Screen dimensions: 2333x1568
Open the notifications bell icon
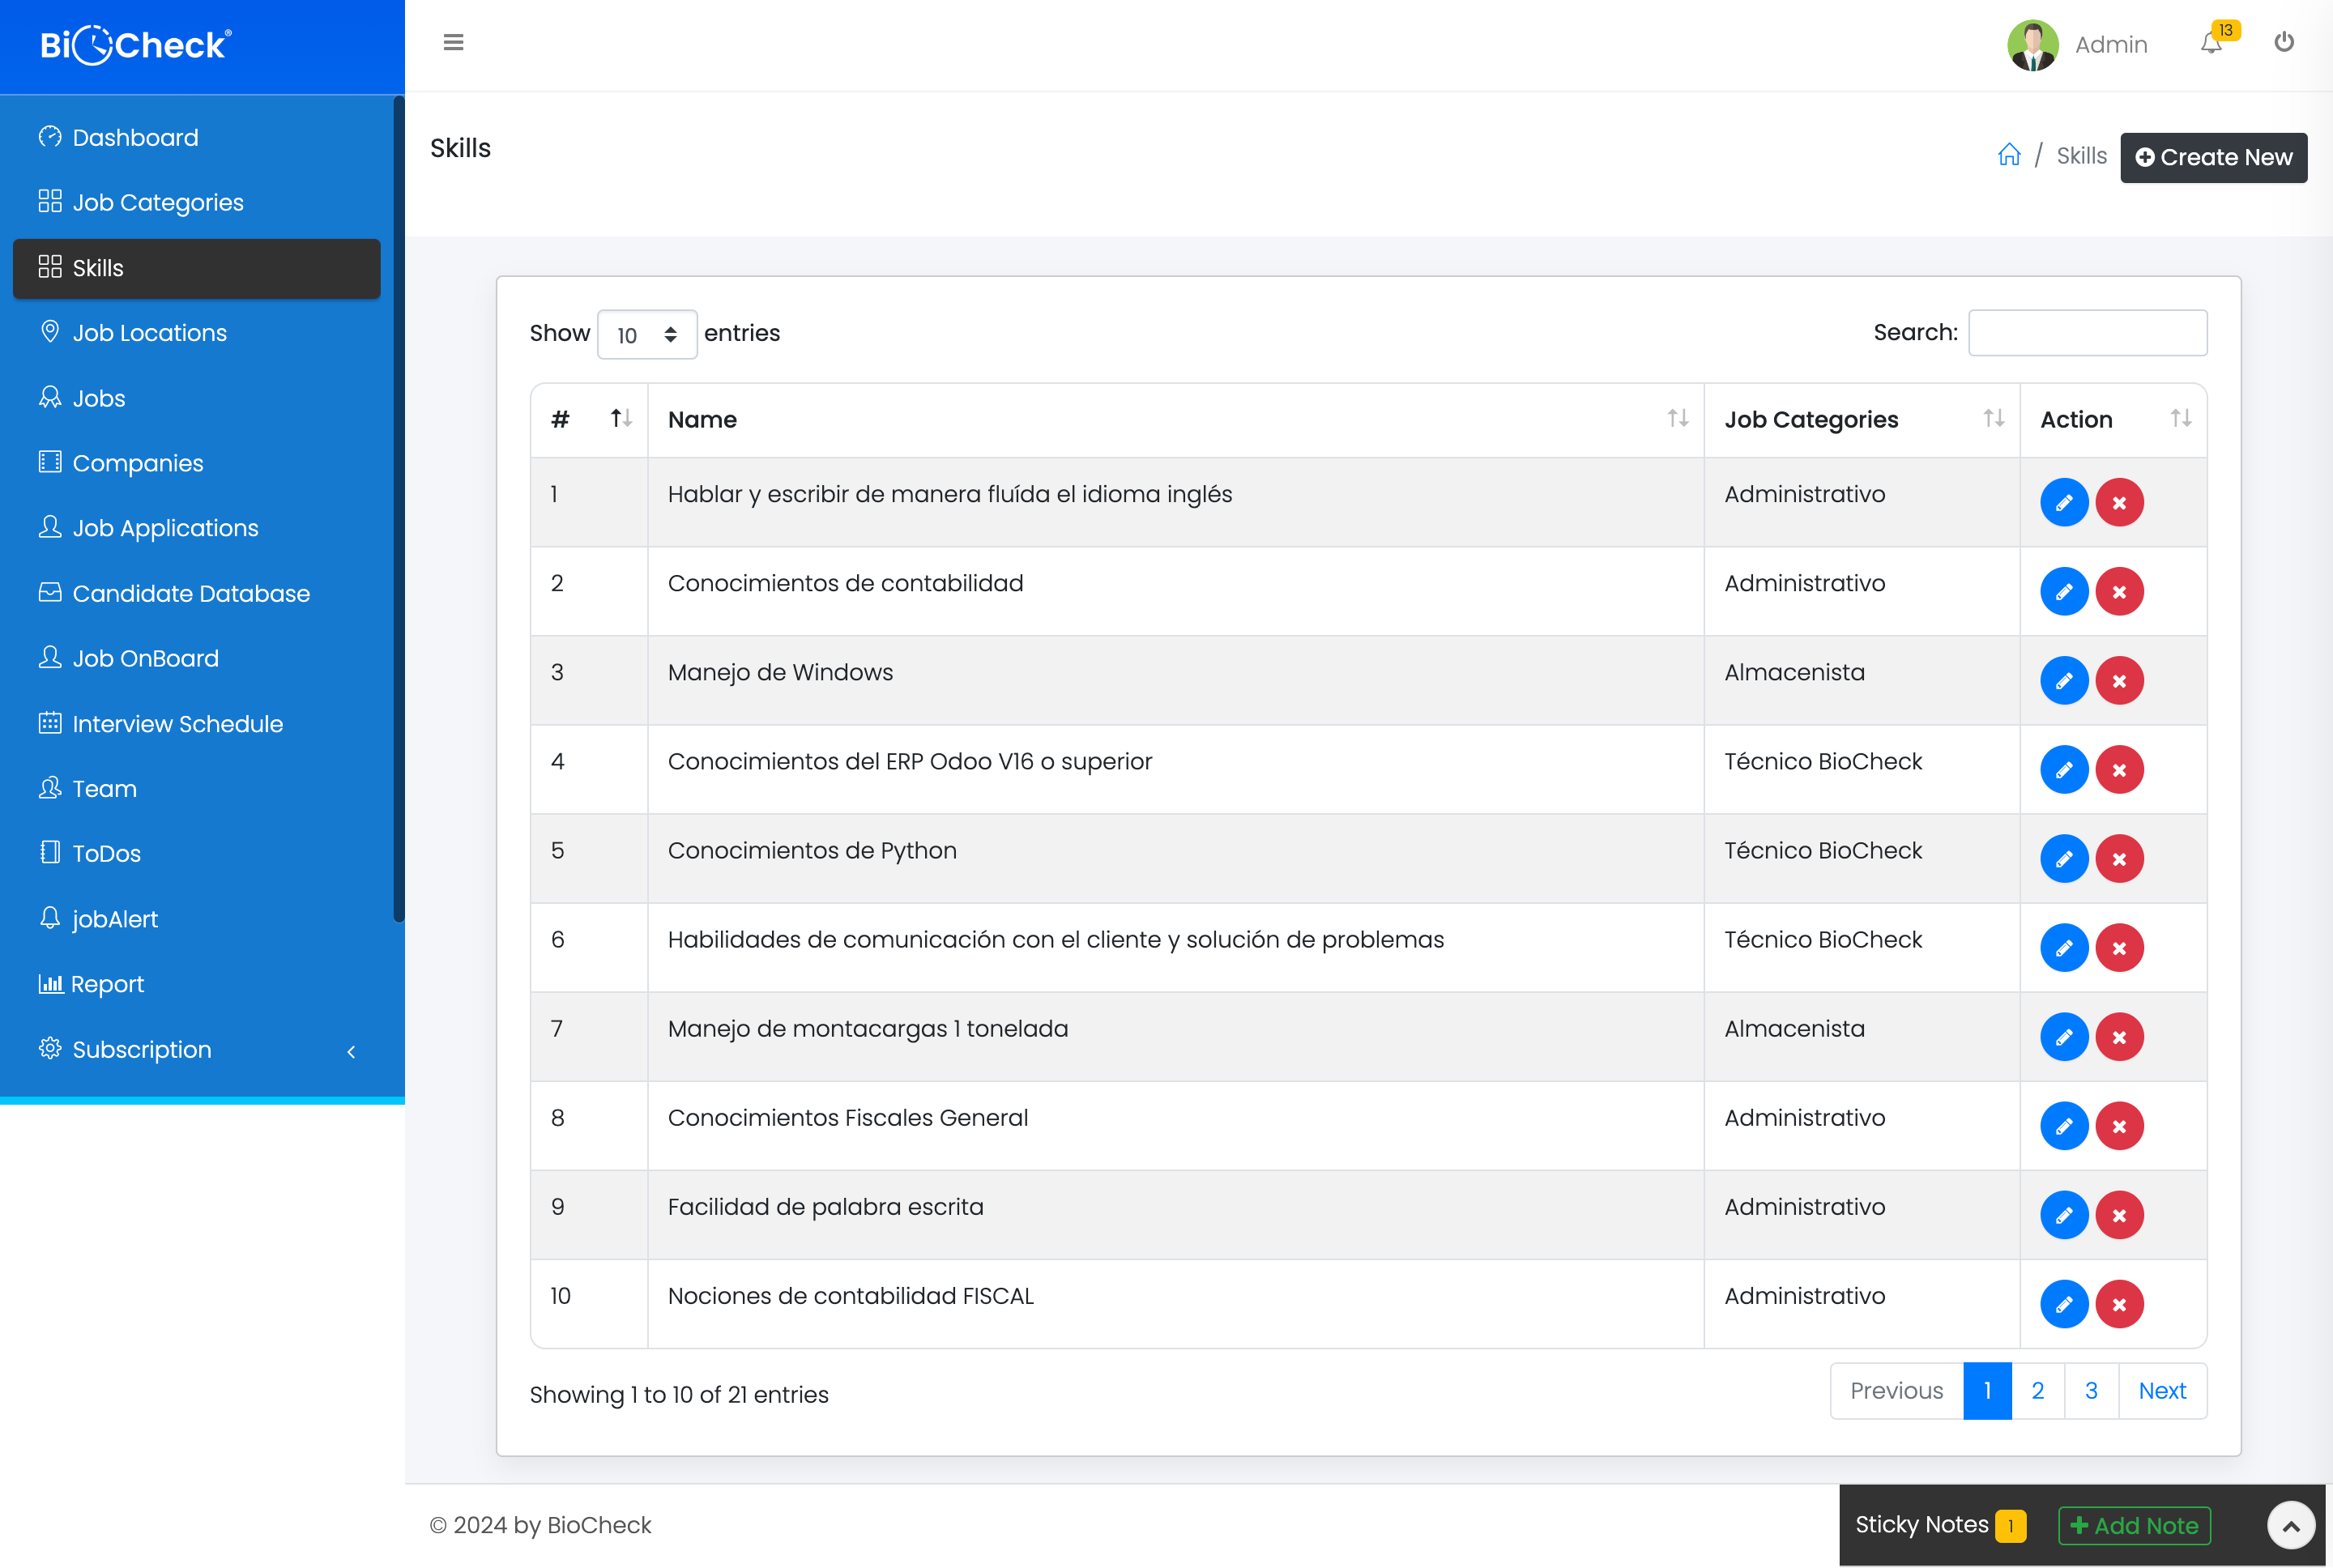pos(2211,43)
